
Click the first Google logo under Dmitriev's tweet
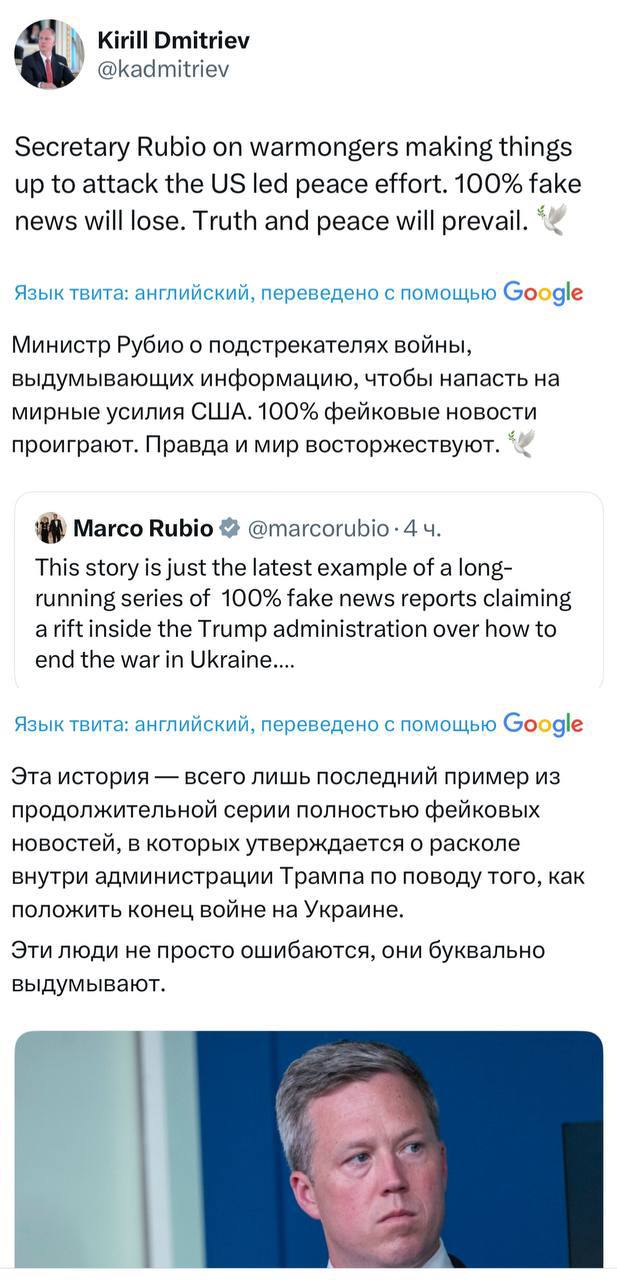click(x=543, y=292)
